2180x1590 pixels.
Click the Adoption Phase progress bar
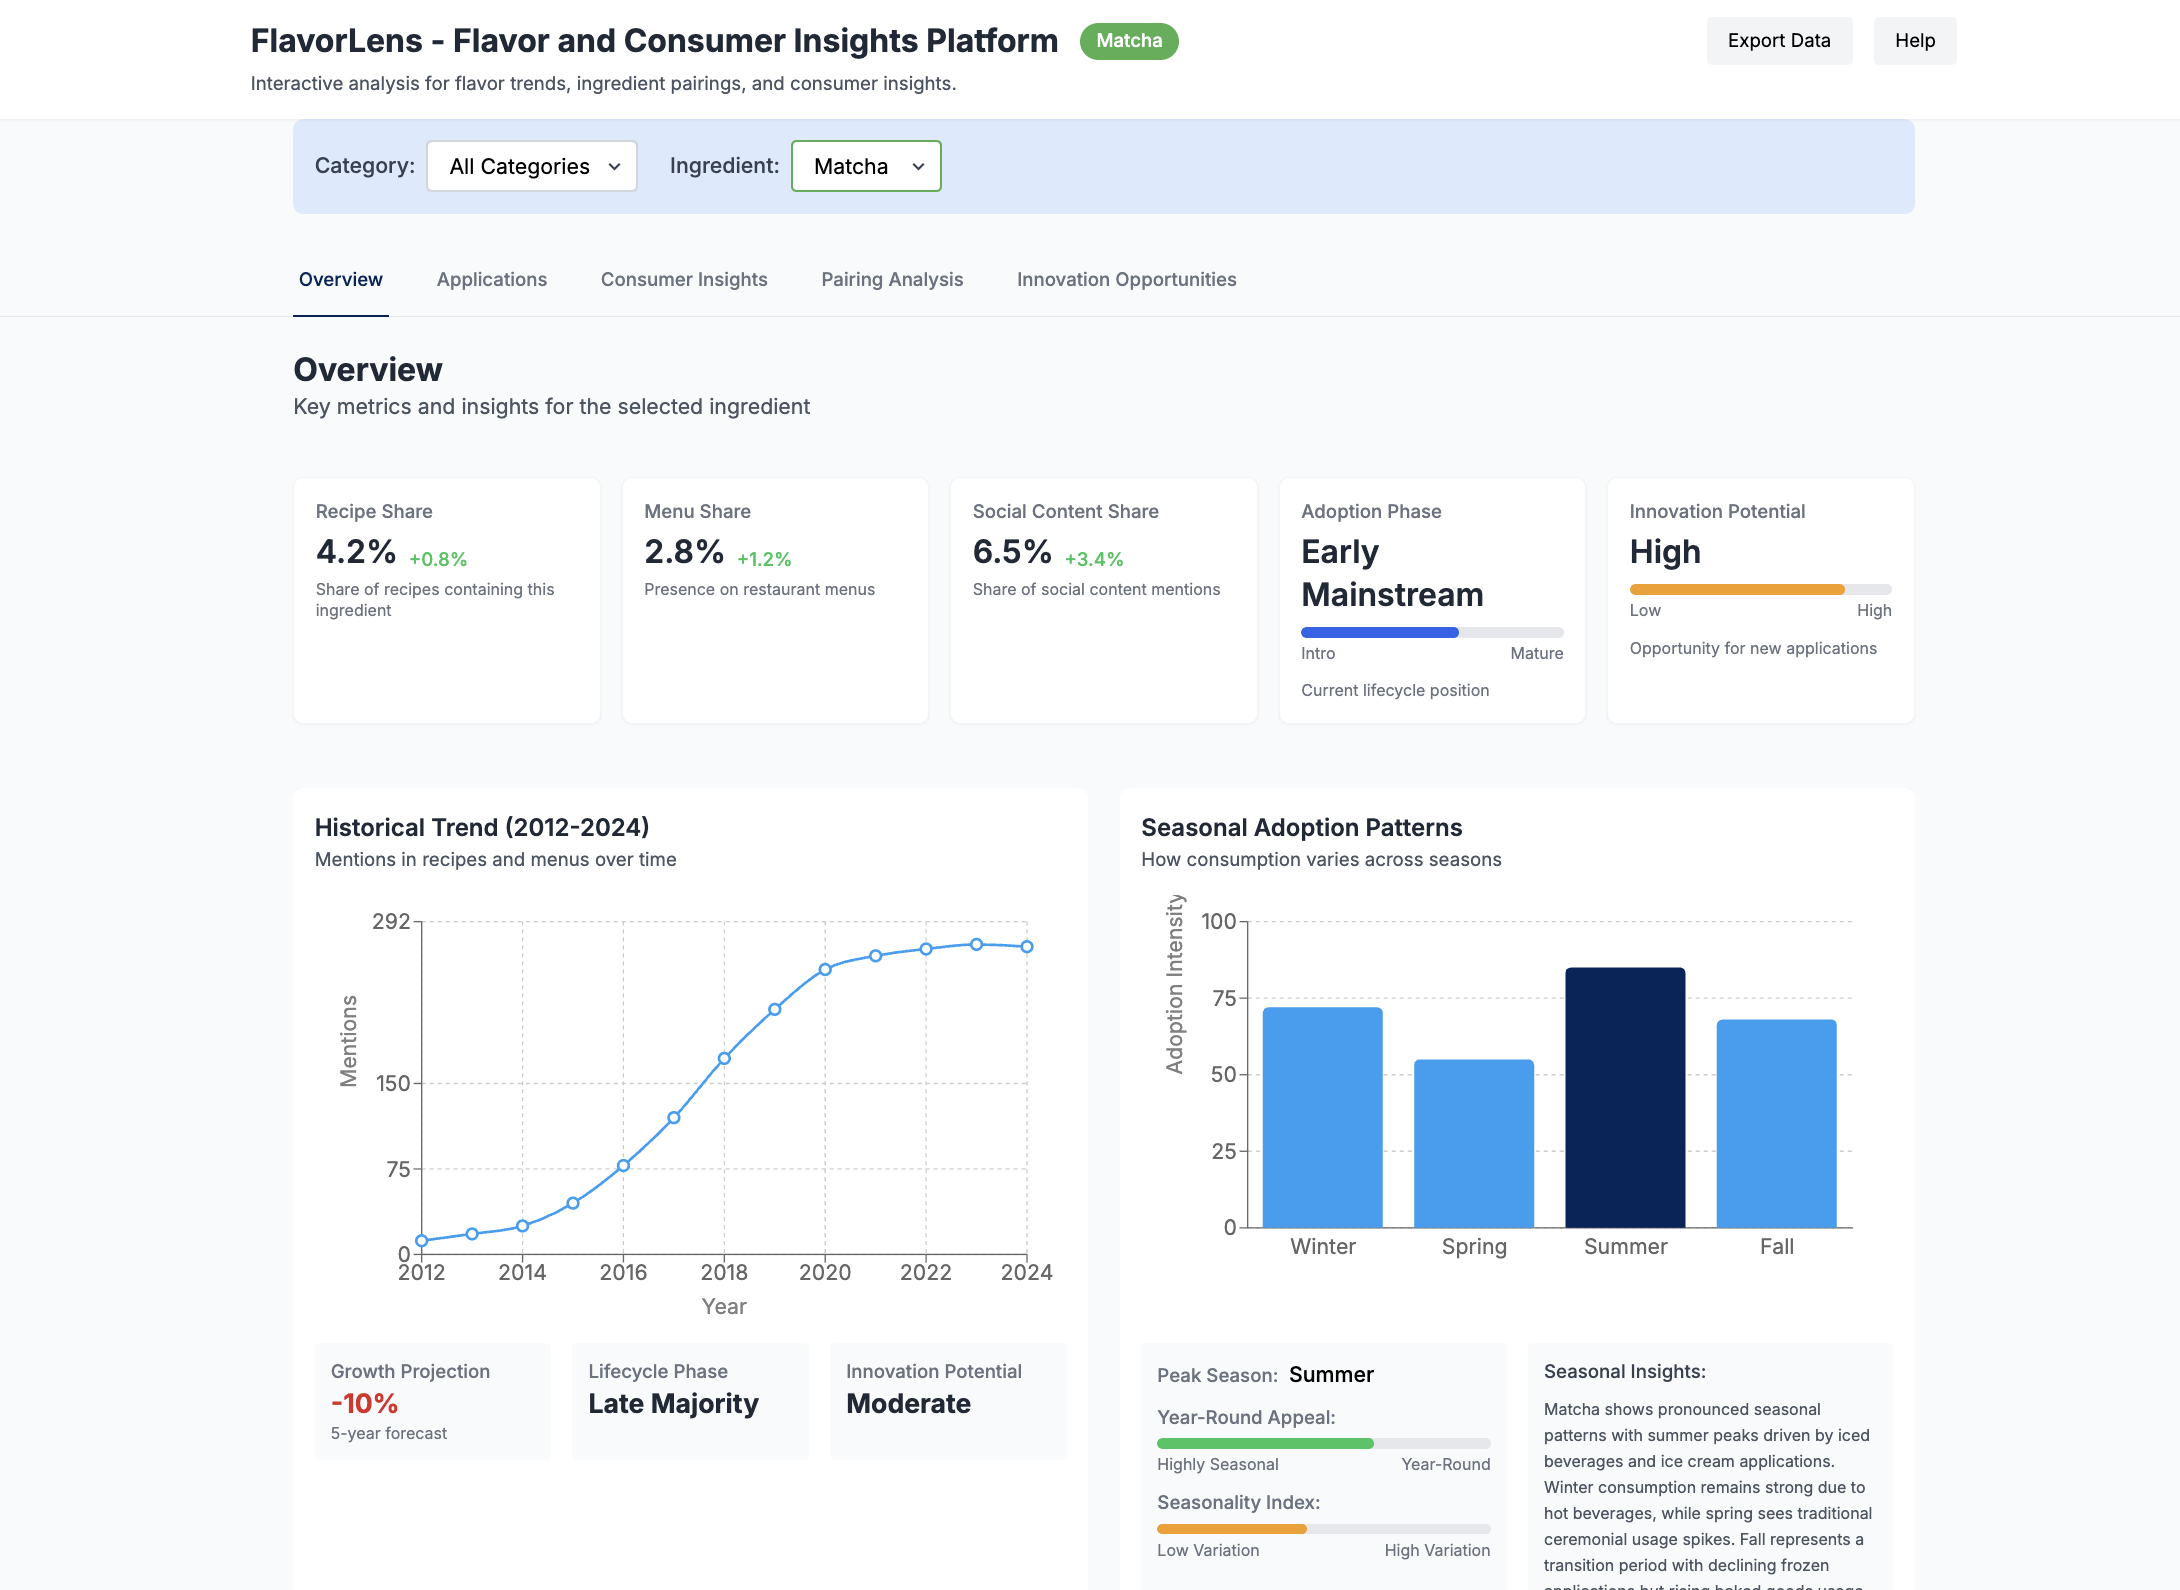point(1432,632)
